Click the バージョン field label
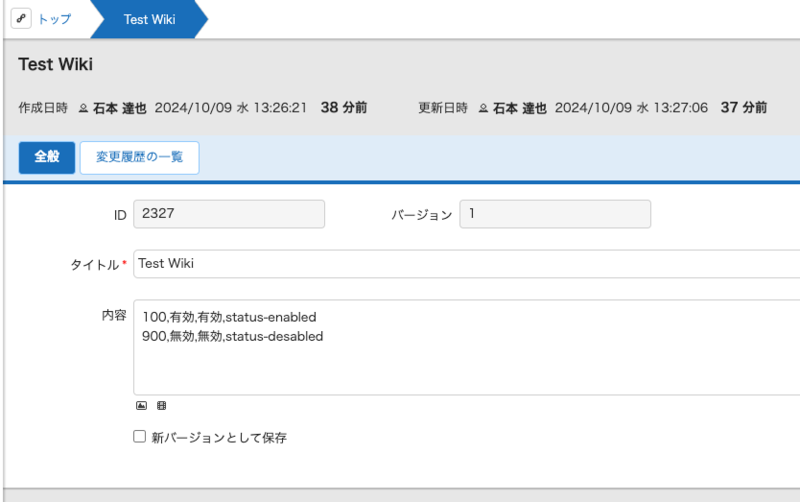The height and width of the screenshot is (502, 800). 422,215
